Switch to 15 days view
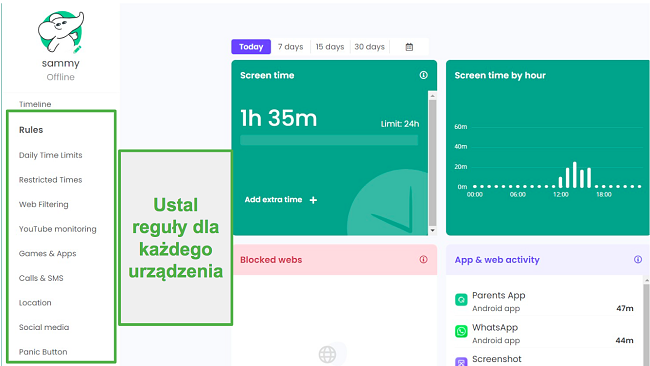Viewport: 650px width, 366px height. 330,47
